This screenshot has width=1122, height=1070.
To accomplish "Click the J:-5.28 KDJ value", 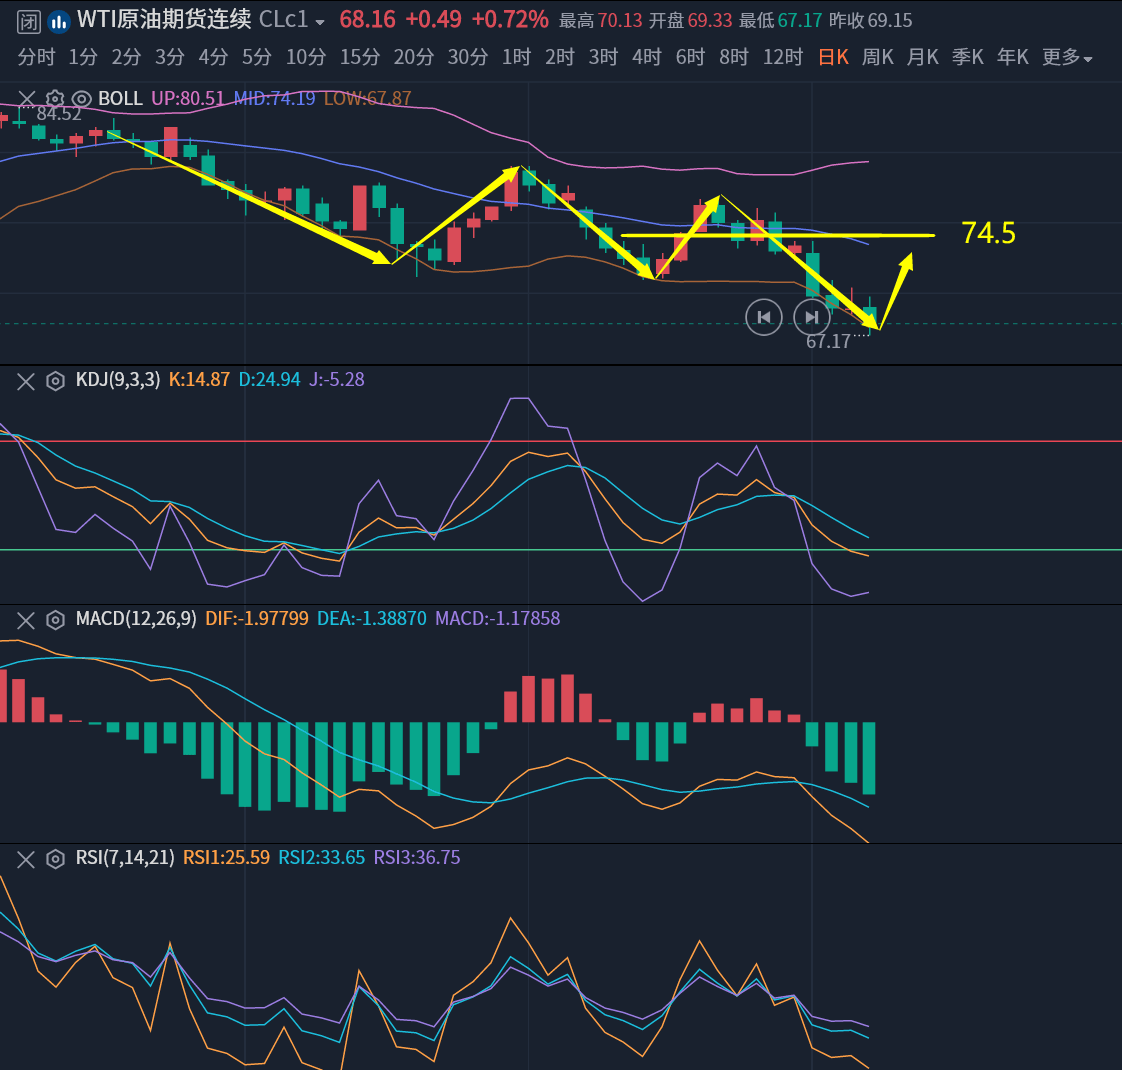I will (x=336, y=379).
